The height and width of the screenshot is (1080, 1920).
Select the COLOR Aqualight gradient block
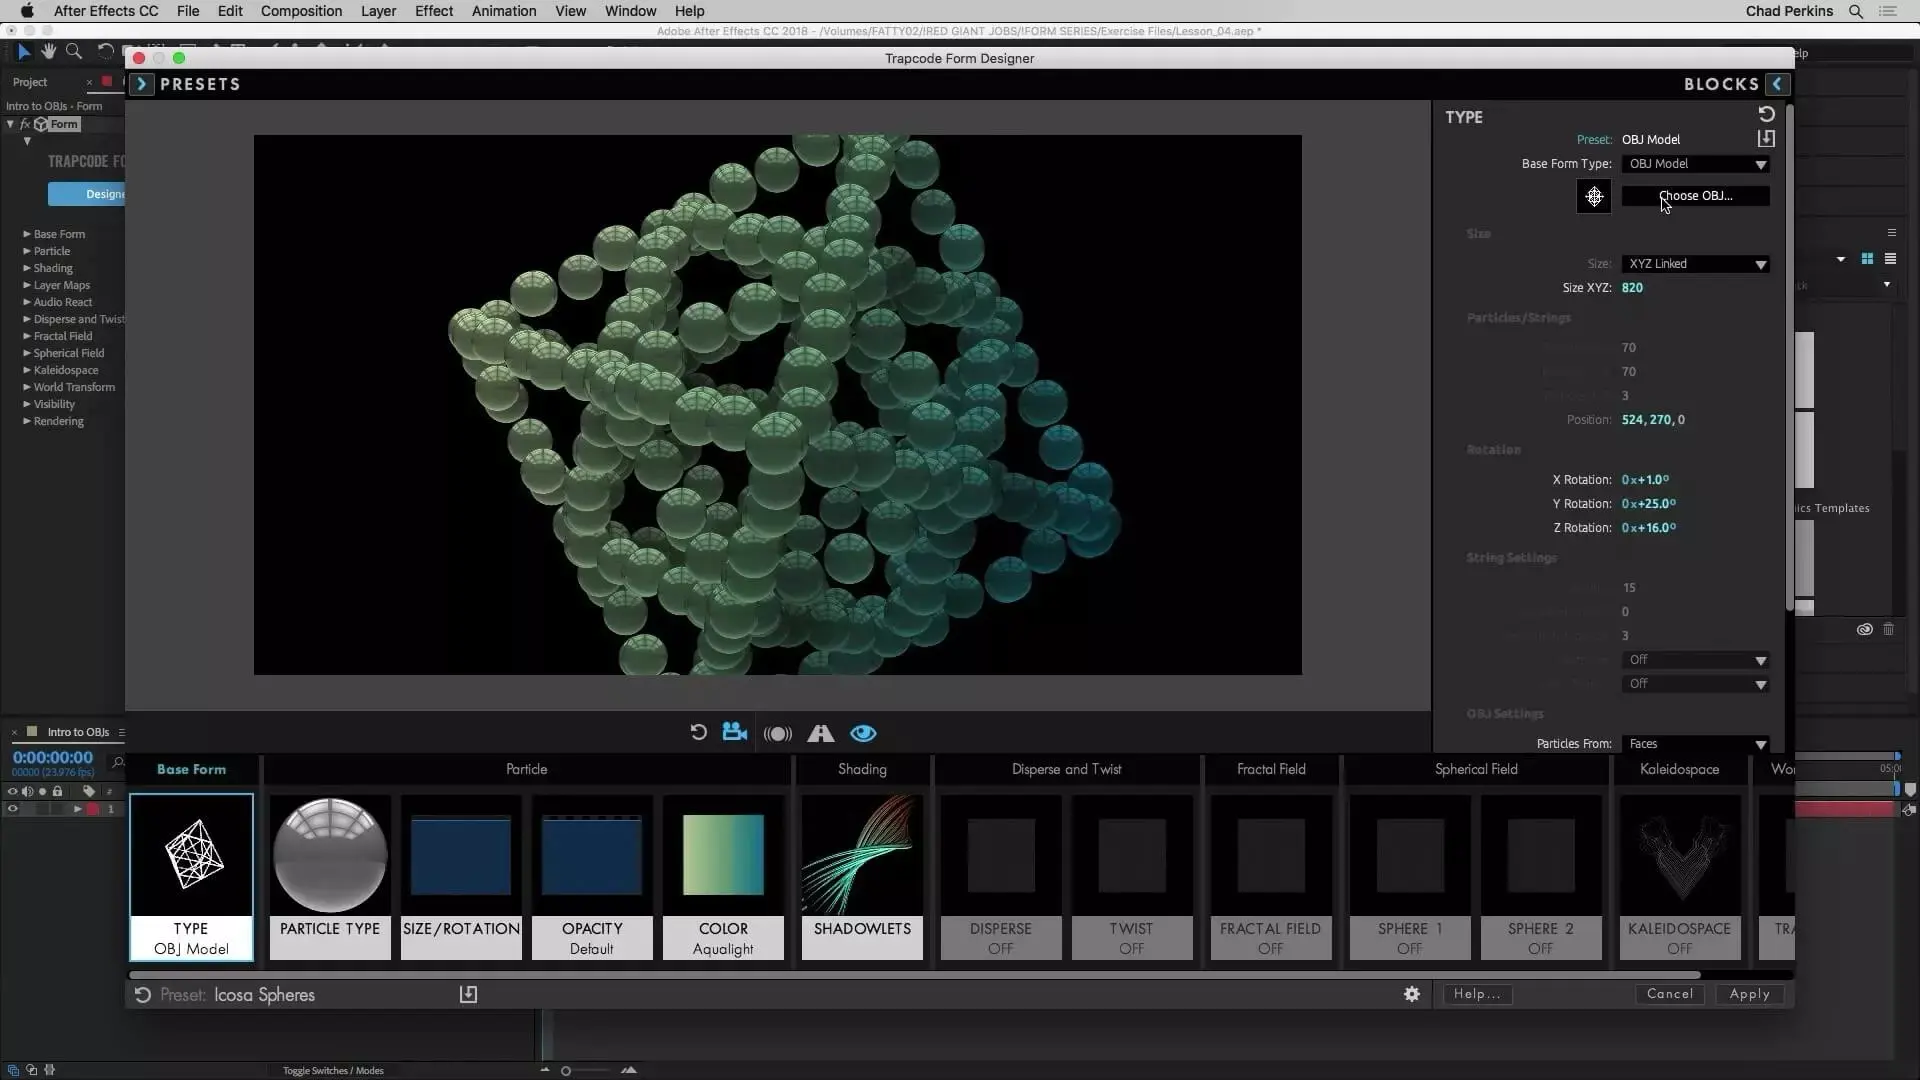coord(723,877)
